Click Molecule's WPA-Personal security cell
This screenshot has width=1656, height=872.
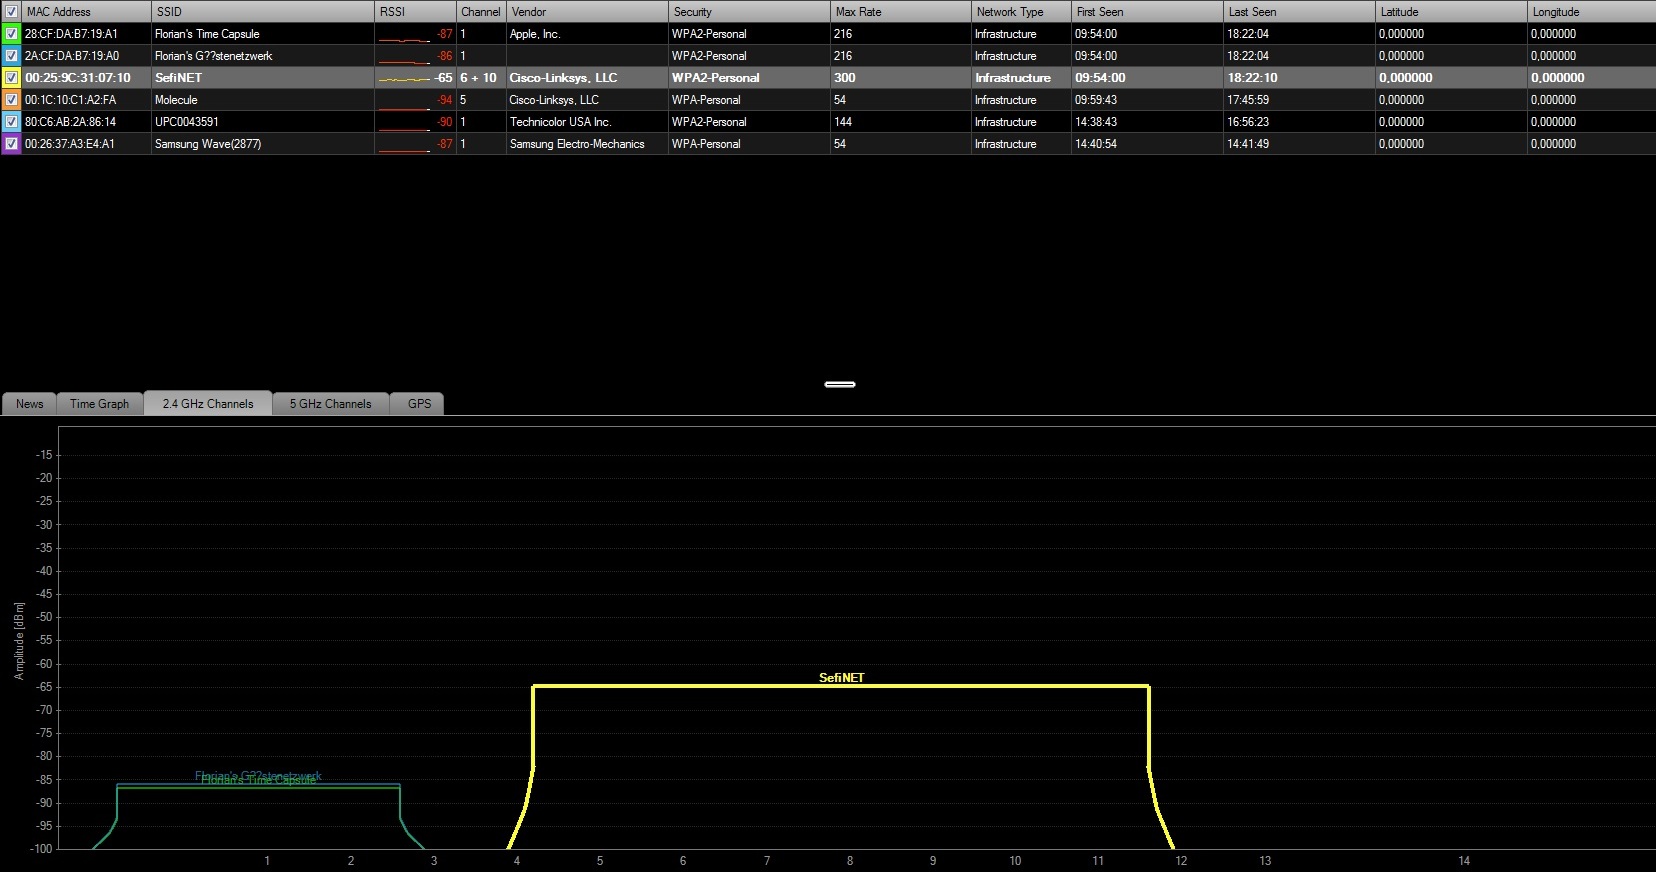(x=749, y=100)
